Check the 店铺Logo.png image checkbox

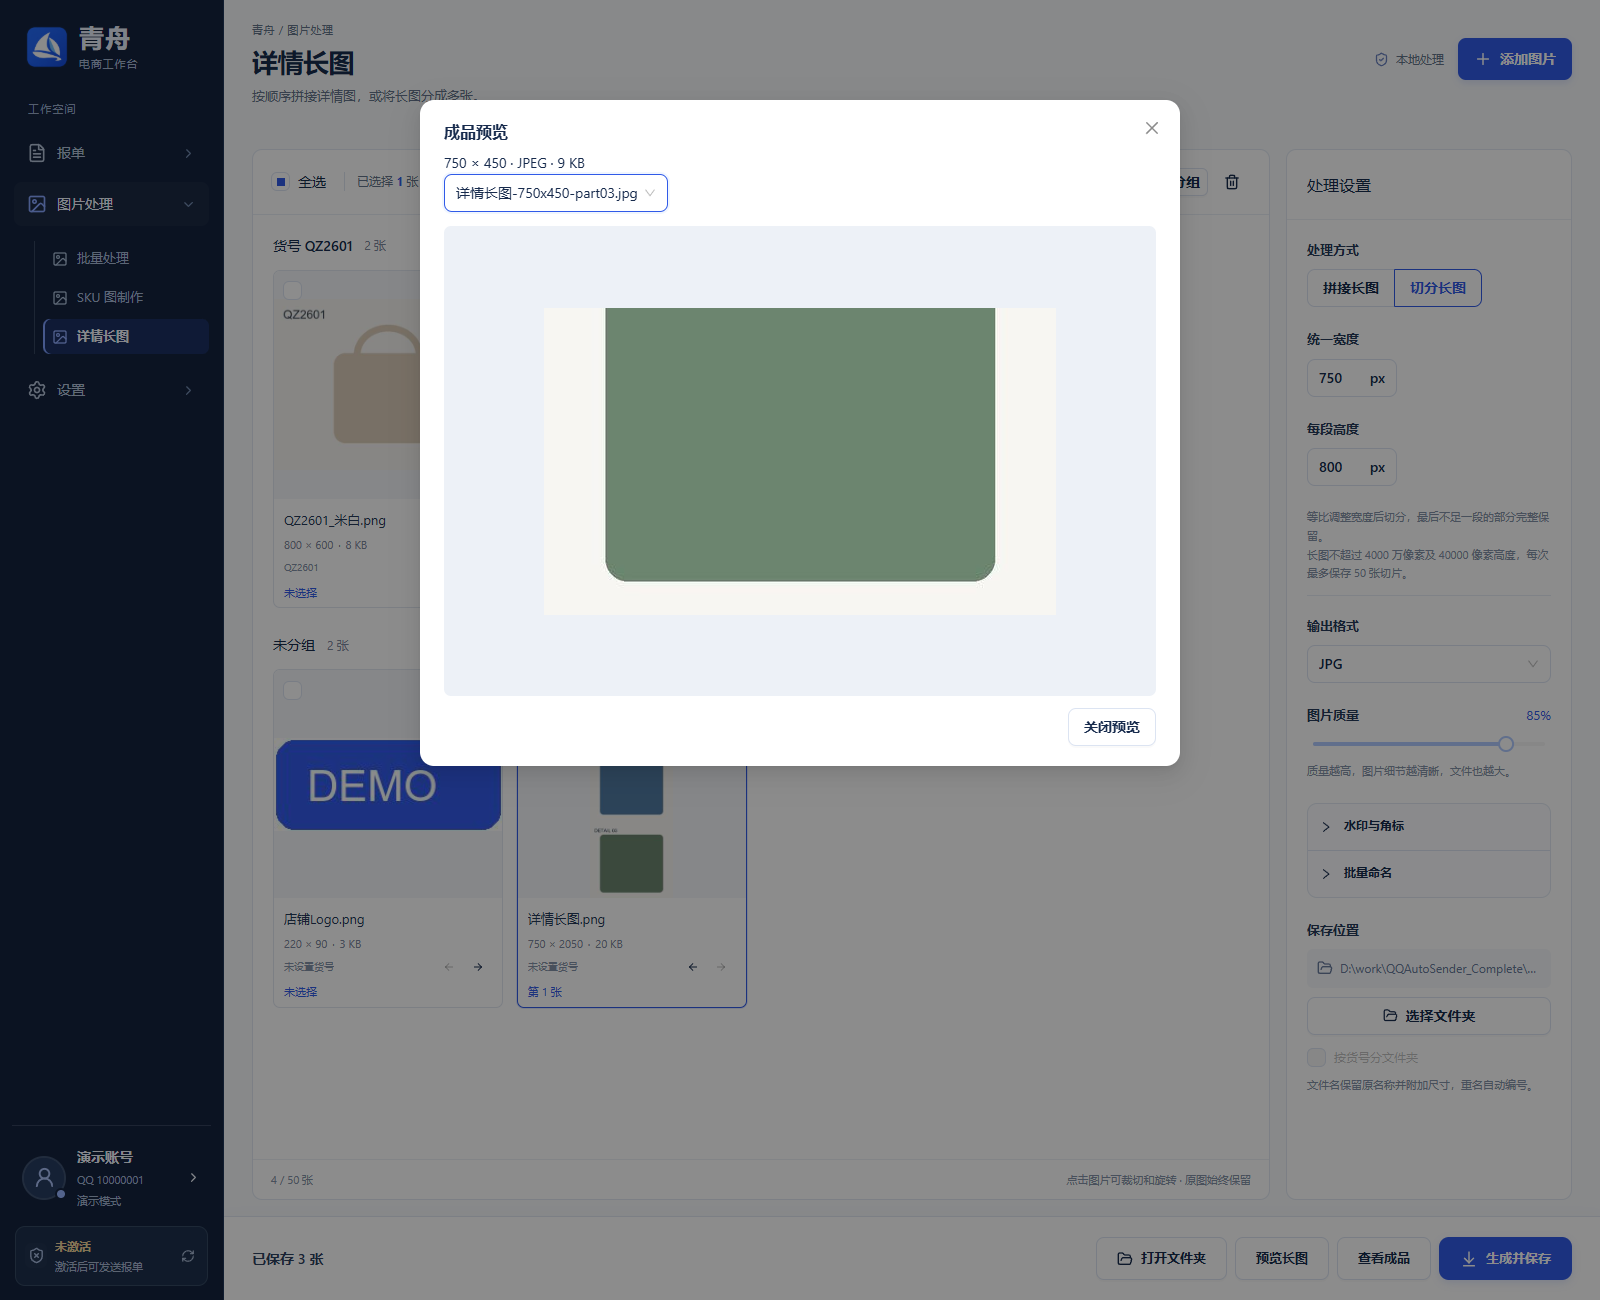293,690
